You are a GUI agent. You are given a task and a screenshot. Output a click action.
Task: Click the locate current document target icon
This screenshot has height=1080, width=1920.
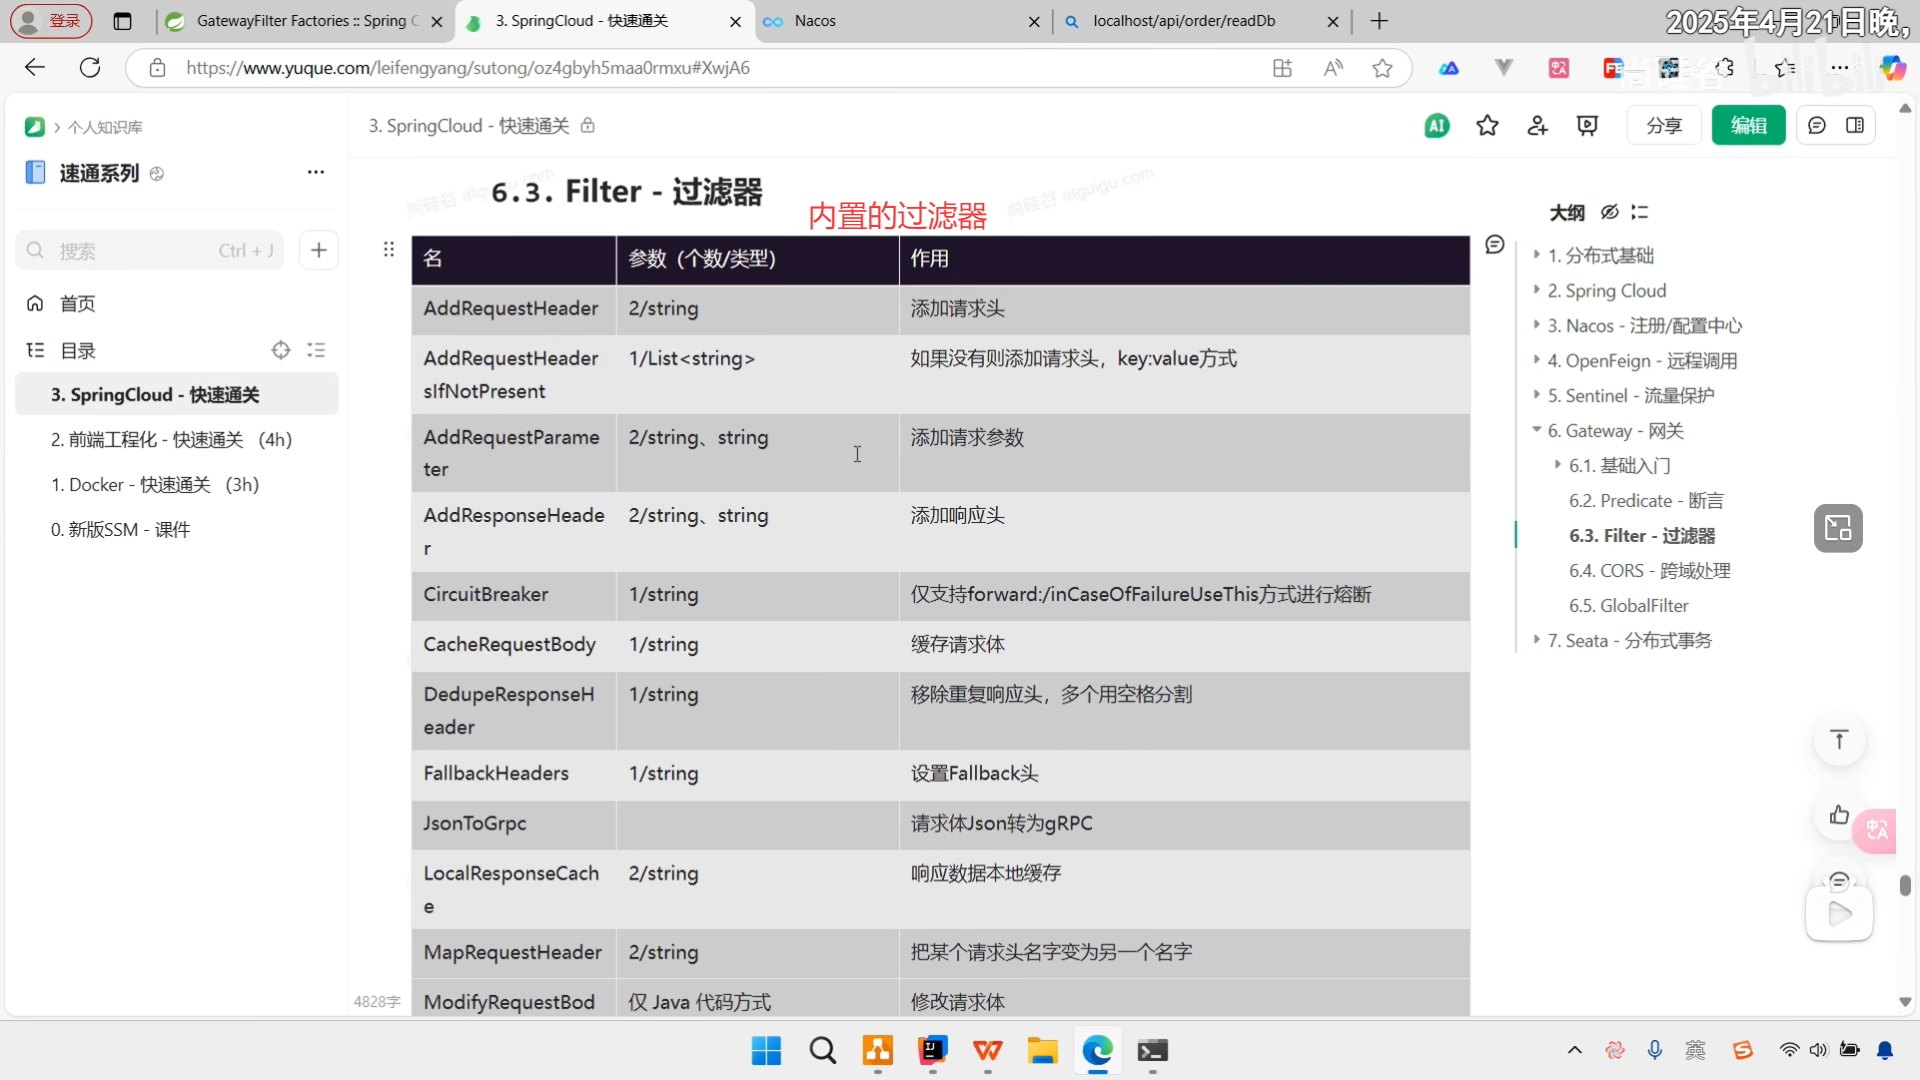point(281,350)
